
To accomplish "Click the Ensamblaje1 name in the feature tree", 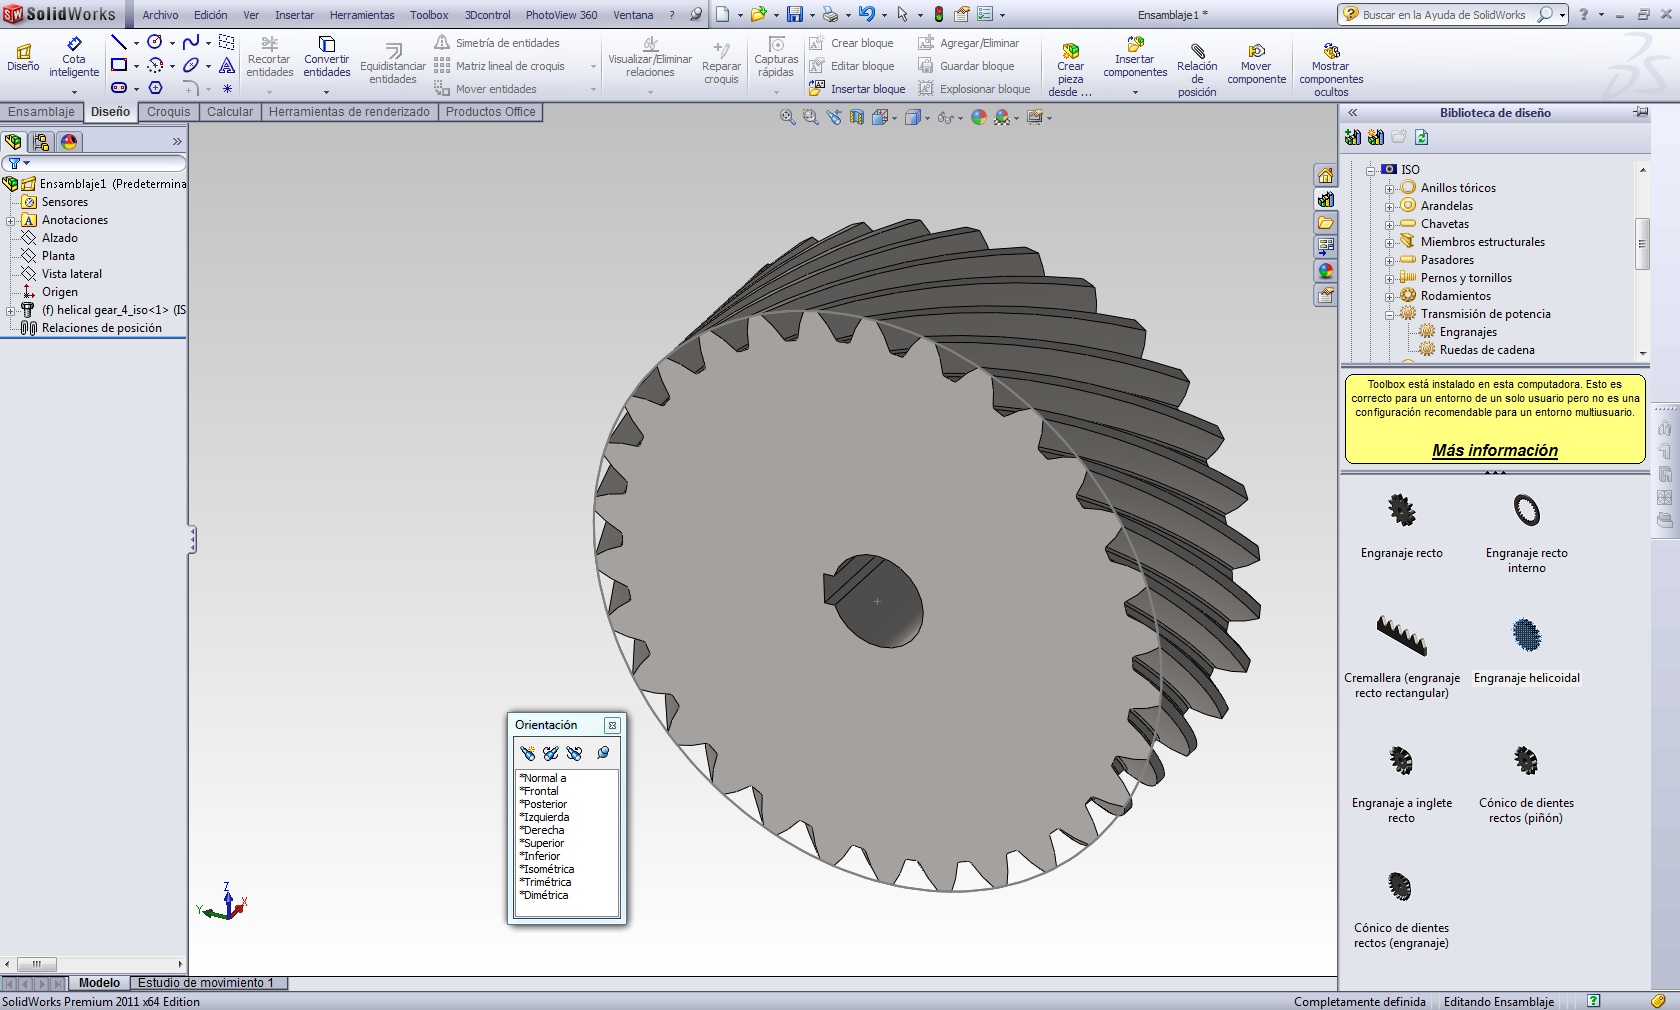I will click(72, 184).
